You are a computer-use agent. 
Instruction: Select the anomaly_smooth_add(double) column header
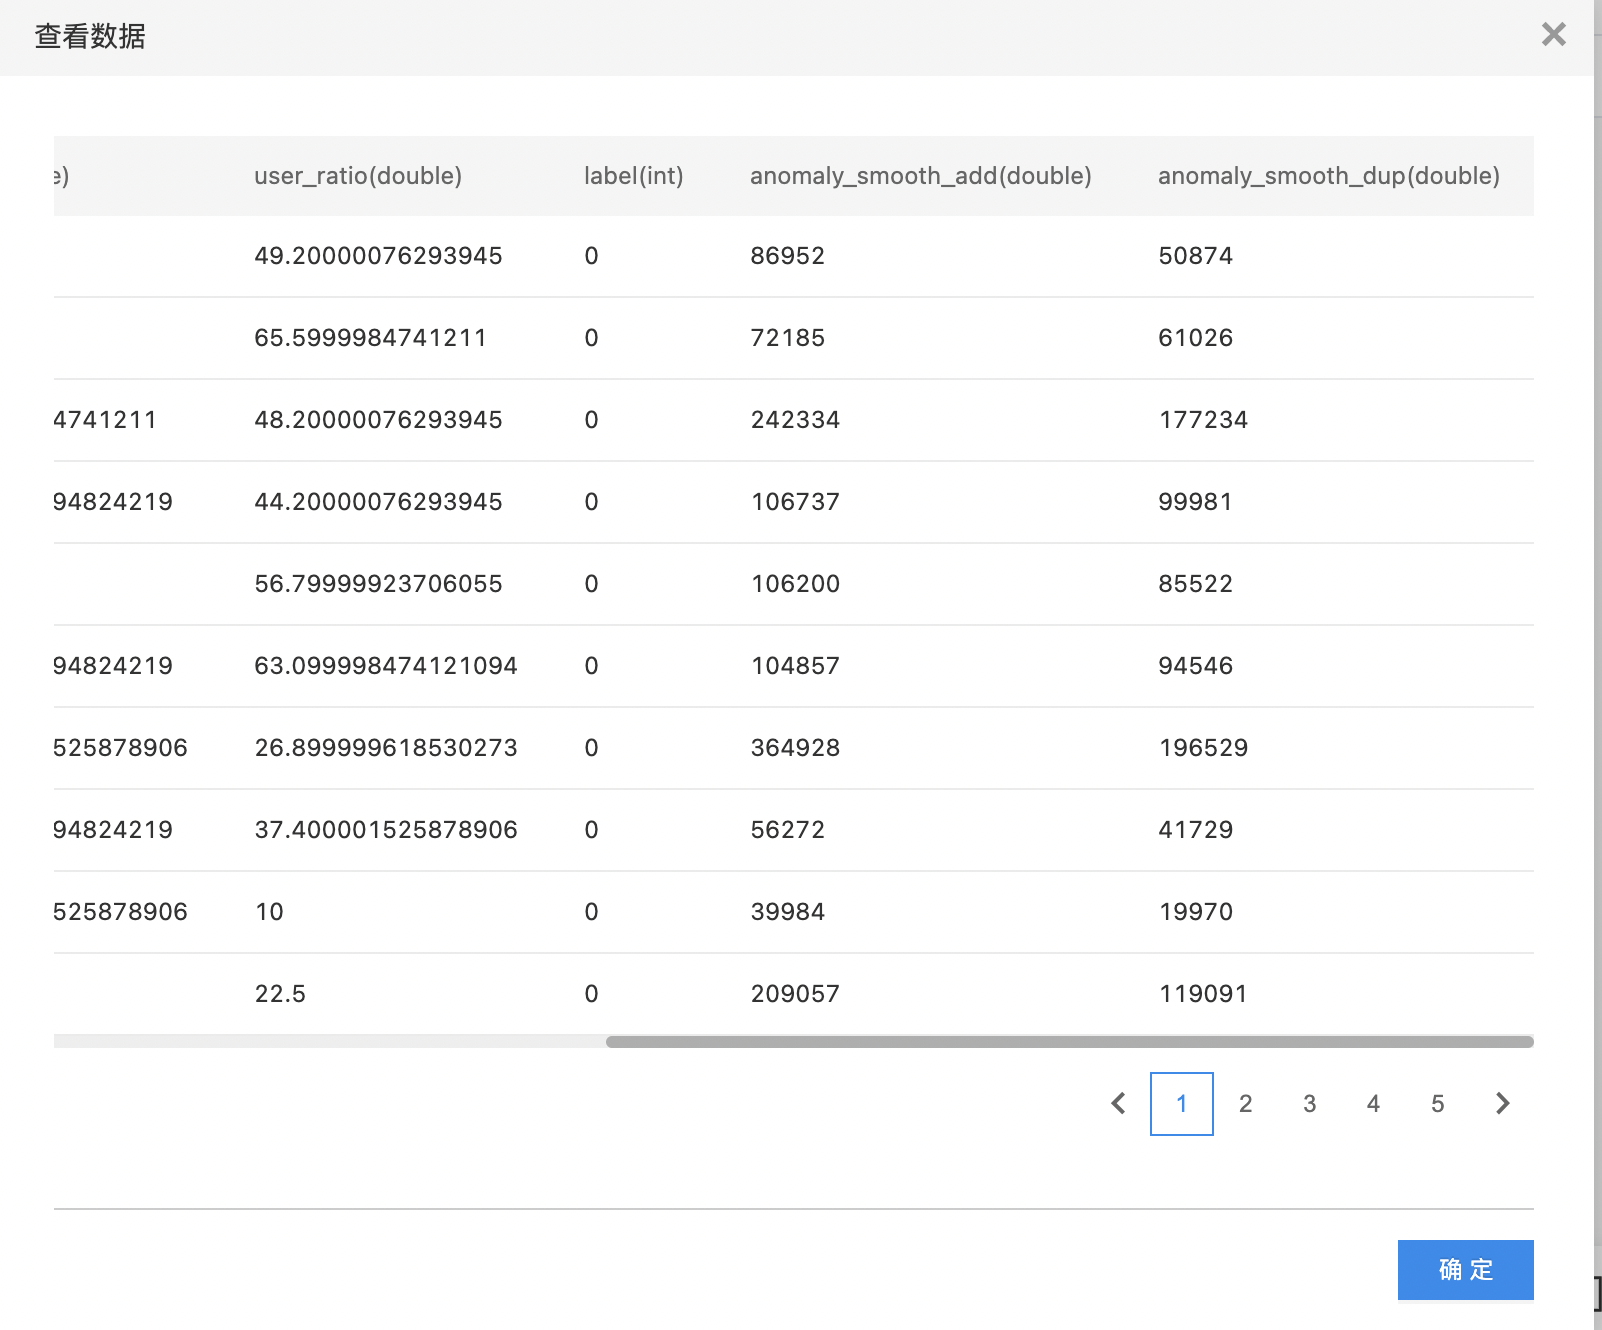point(920,176)
